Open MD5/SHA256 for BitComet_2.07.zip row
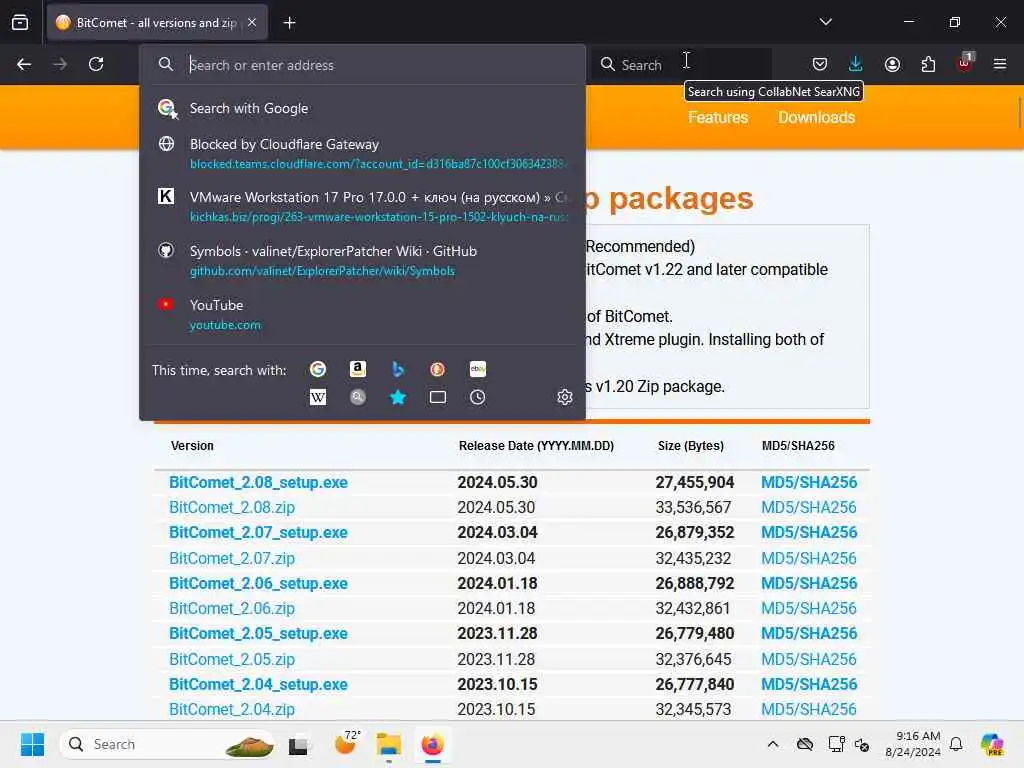Viewport: 1024px width, 768px height. pos(809,558)
